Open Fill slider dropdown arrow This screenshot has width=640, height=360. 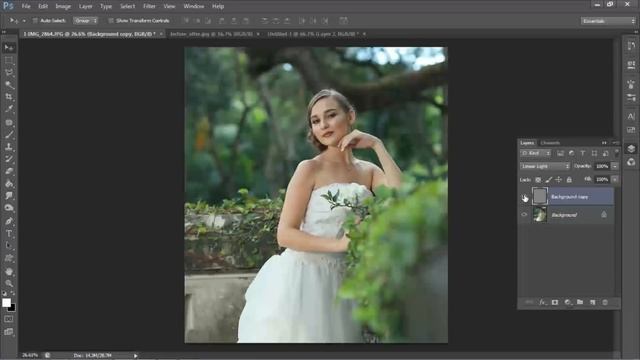pos(615,180)
